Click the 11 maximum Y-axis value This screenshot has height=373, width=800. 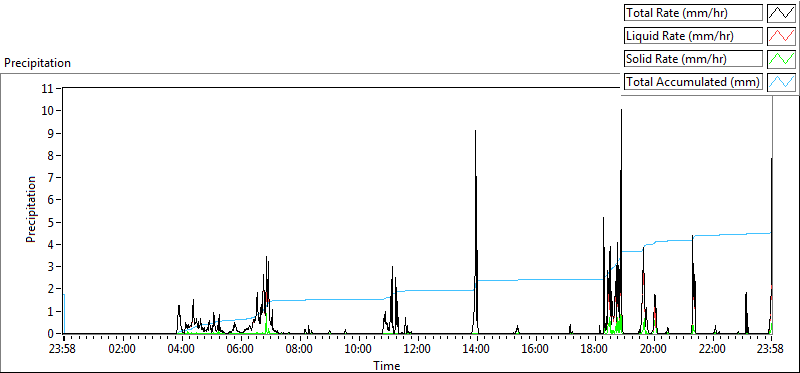48,88
